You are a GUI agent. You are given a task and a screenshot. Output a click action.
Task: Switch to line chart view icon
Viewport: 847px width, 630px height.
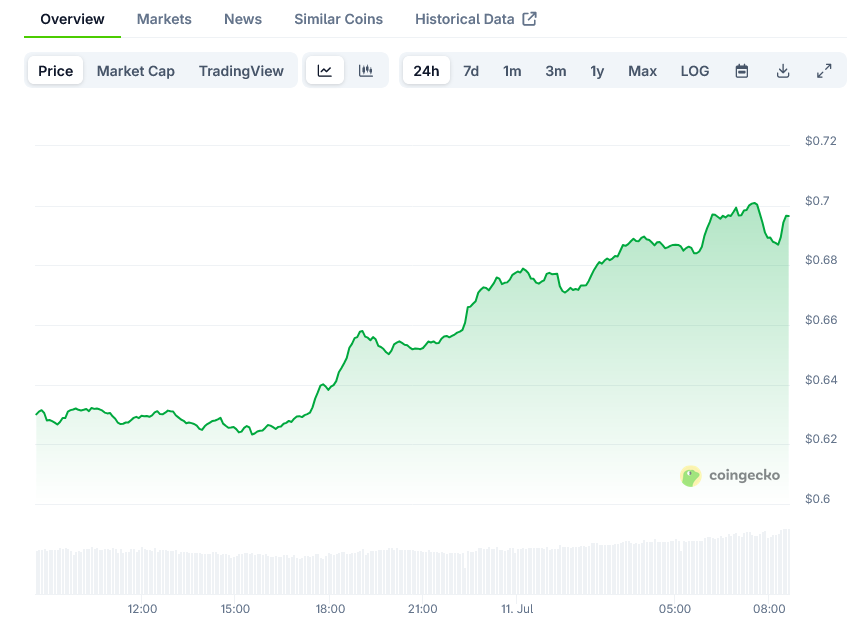[x=325, y=71]
